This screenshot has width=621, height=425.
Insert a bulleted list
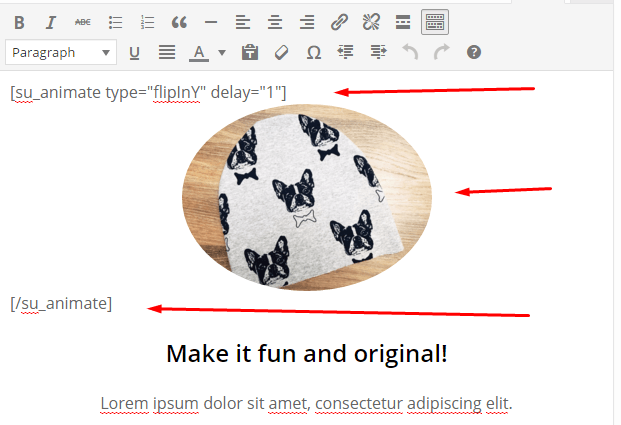115,21
